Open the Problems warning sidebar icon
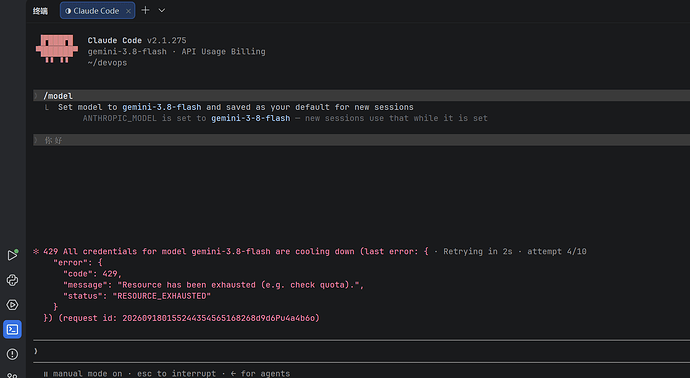This screenshot has width=690, height=378. click(x=12, y=354)
